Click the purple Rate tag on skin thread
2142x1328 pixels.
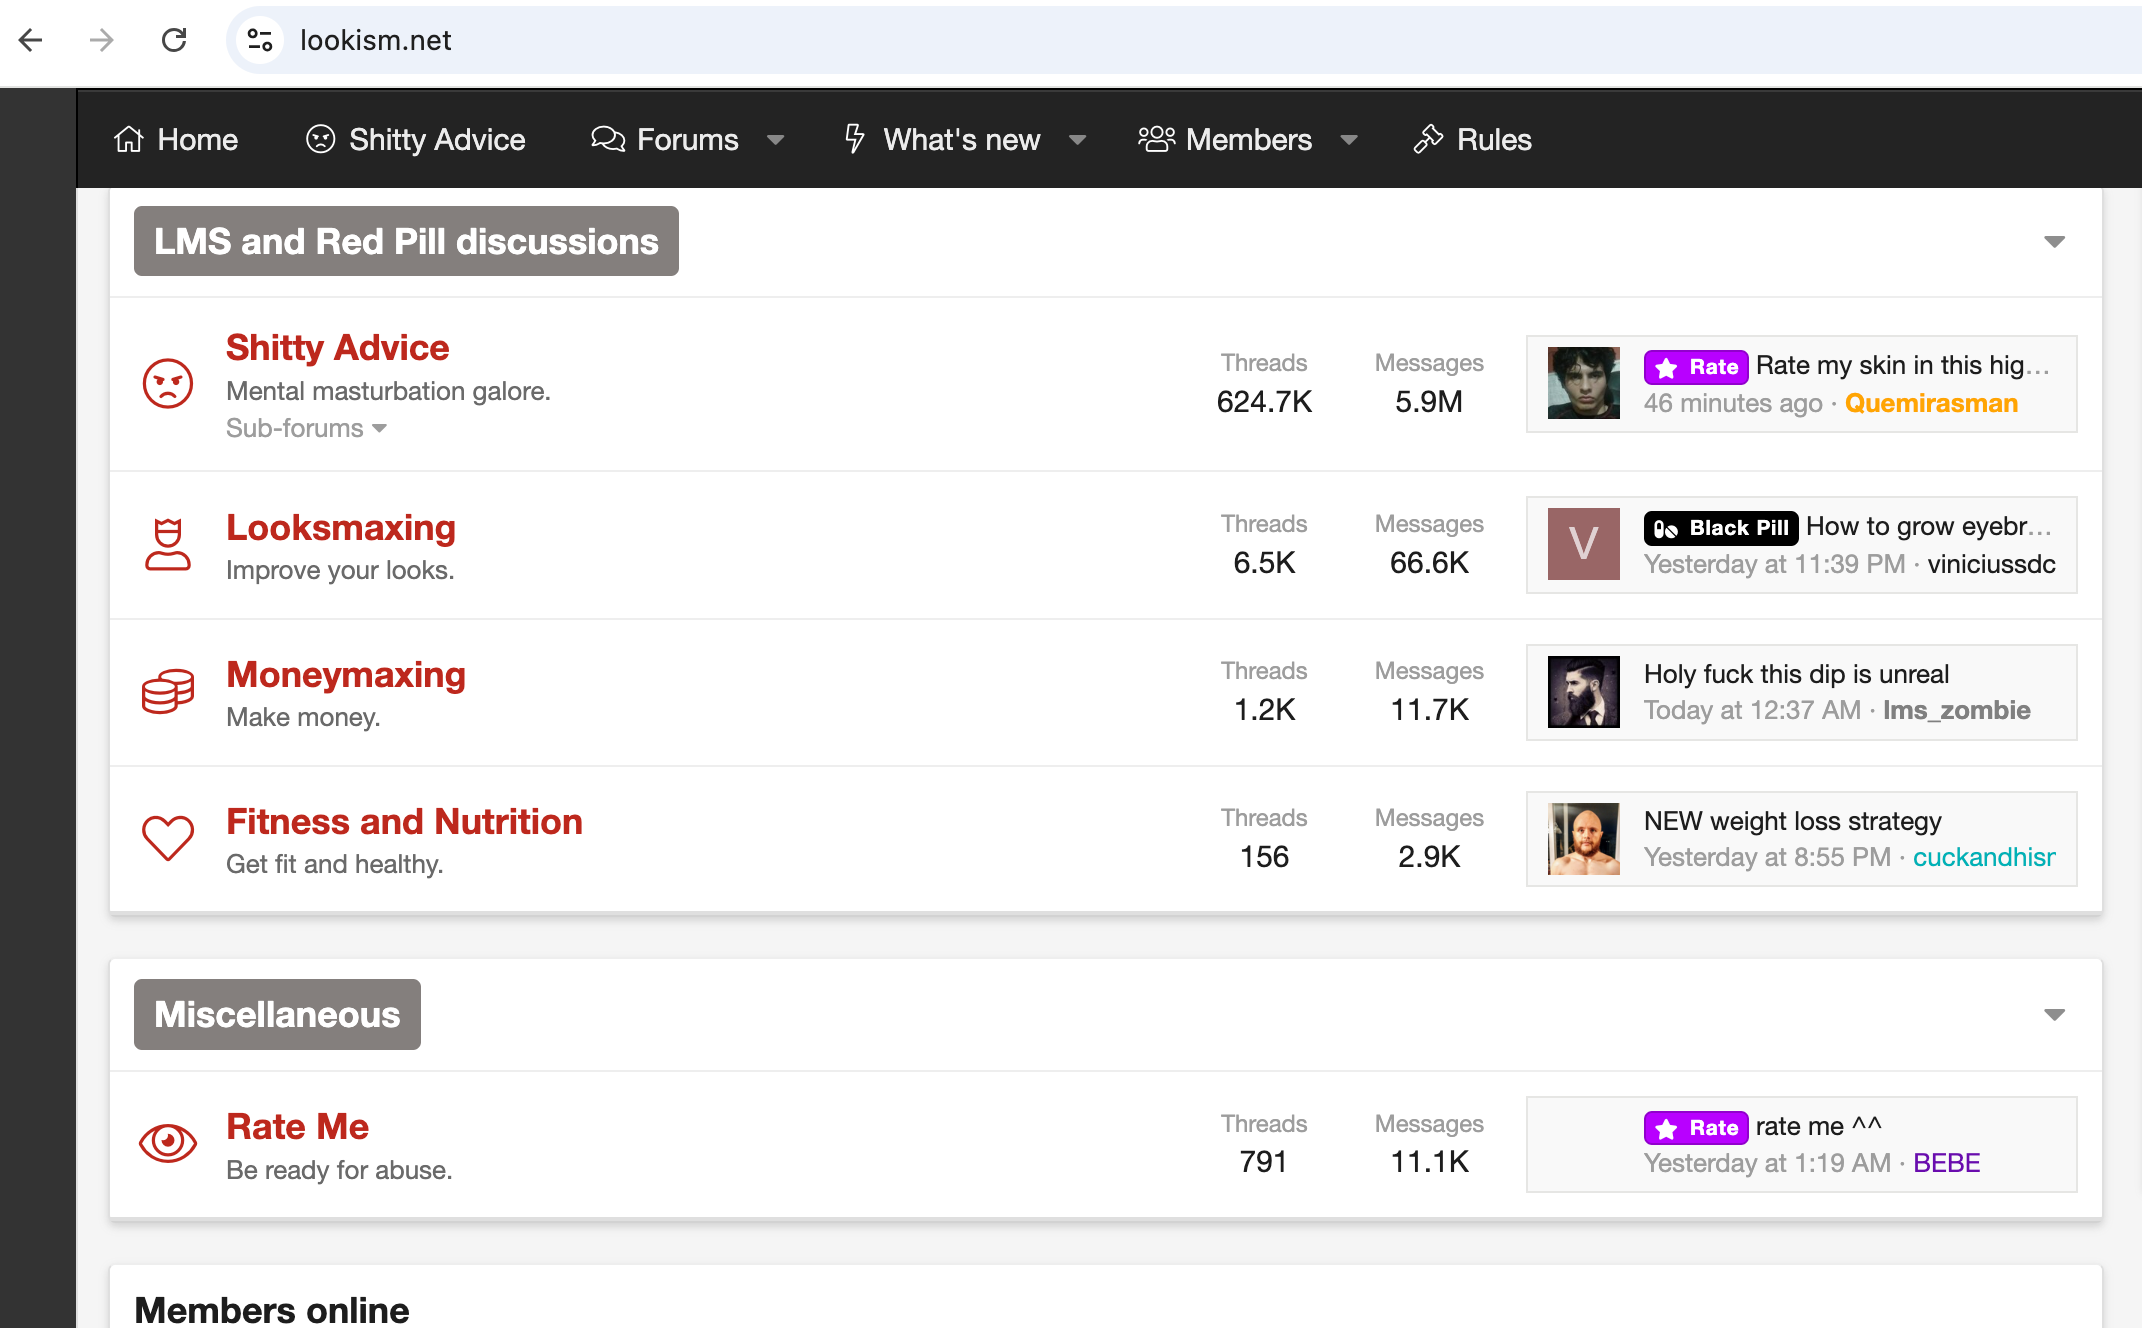1696,367
